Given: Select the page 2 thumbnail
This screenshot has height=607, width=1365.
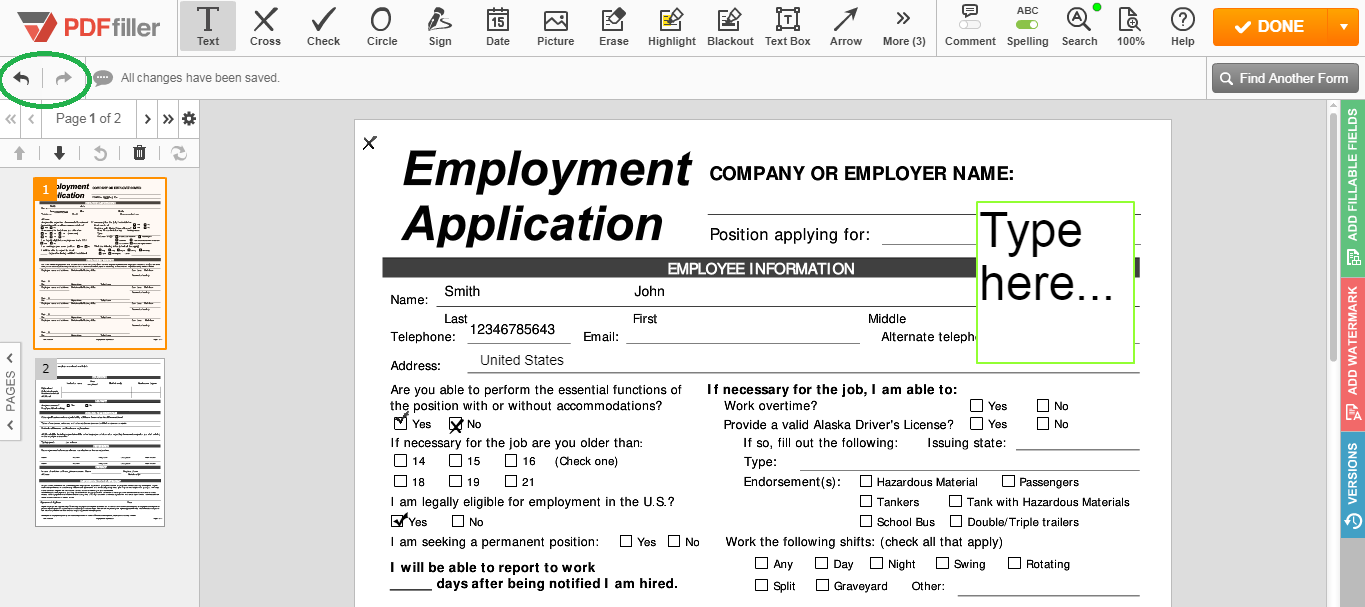Looking at the screenshot, I should (100, 442).
